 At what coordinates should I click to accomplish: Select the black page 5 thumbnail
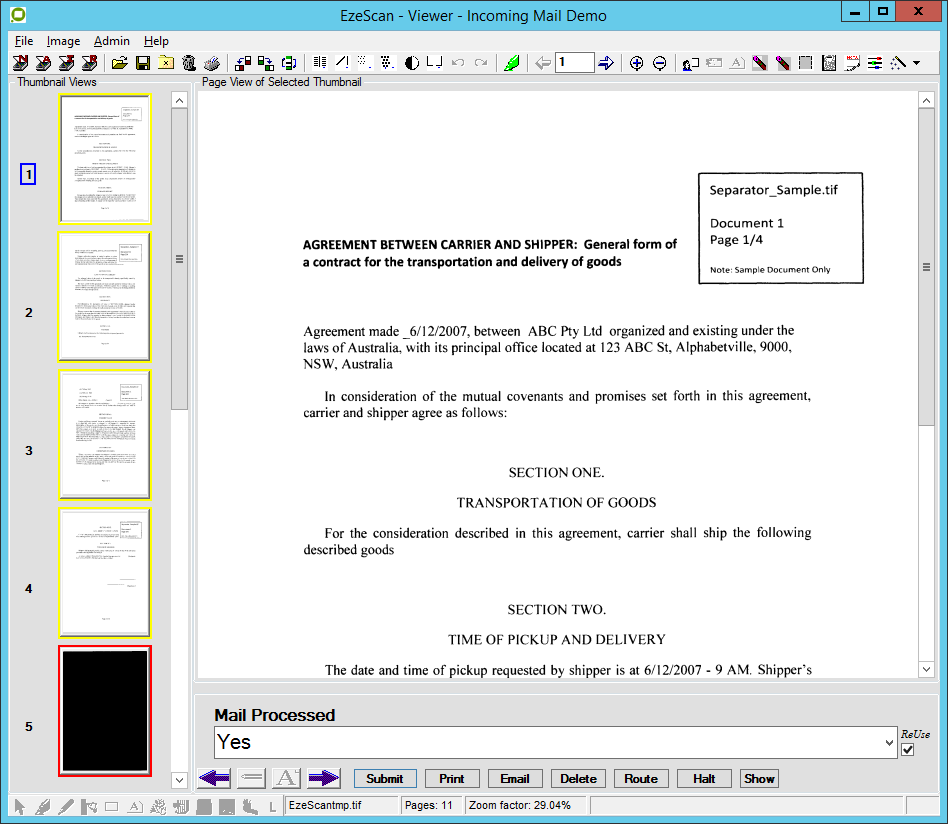coord(104,710)
